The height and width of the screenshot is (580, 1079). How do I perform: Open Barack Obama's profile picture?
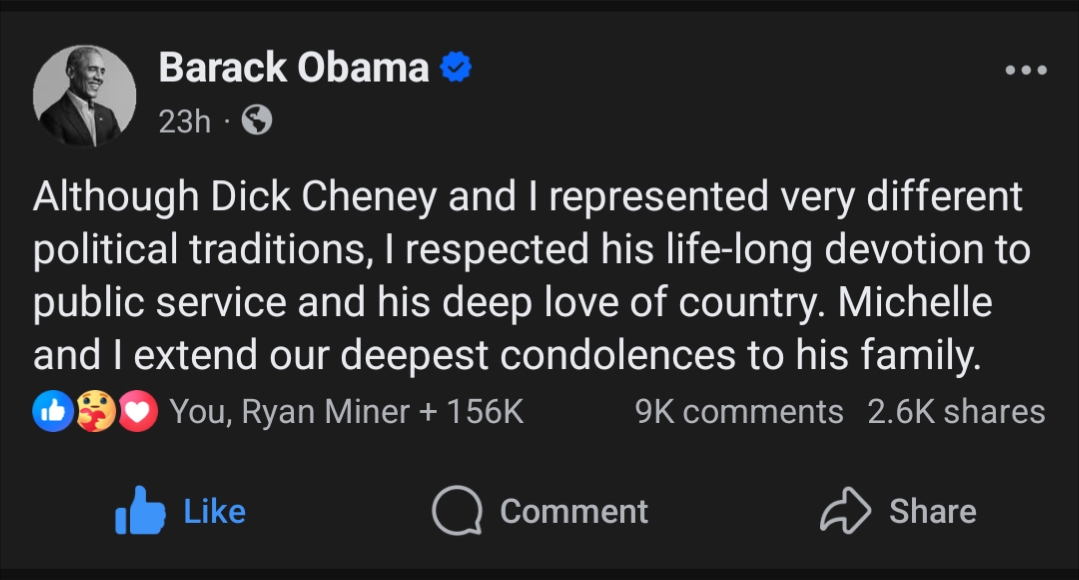pos(83,96)
